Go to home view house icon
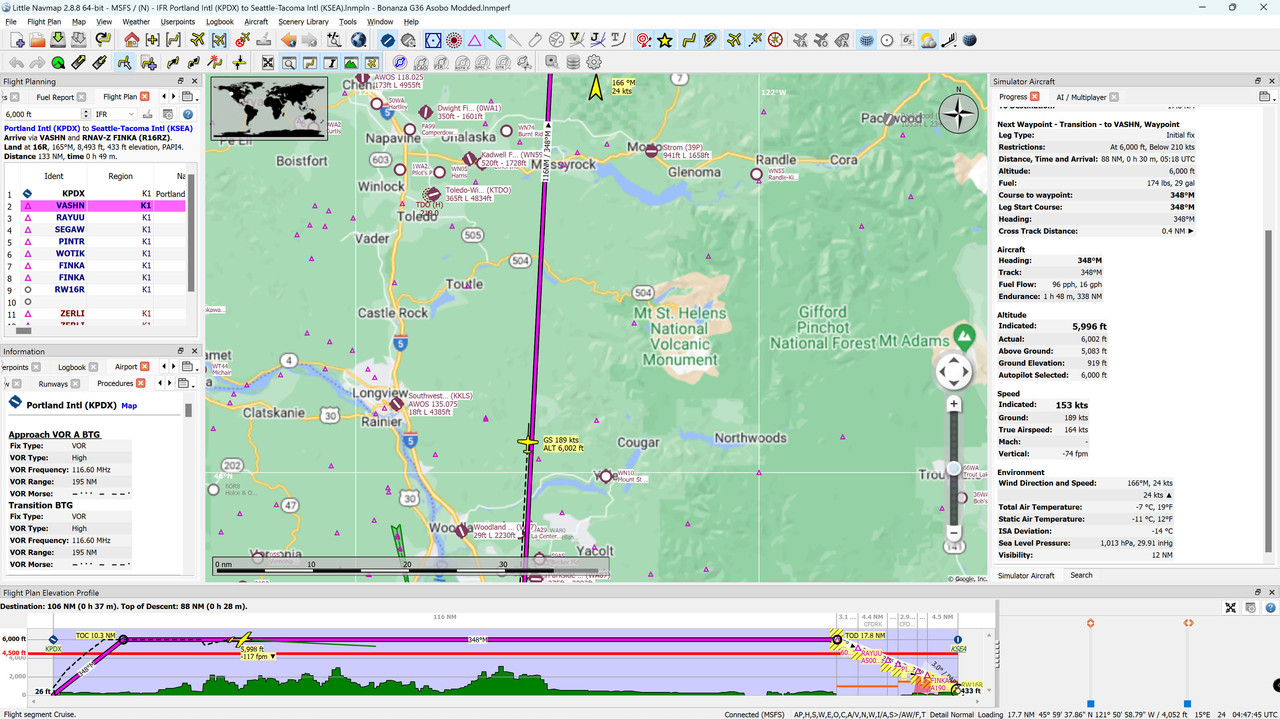This screenshot has height=720, width=1280. 132,40
